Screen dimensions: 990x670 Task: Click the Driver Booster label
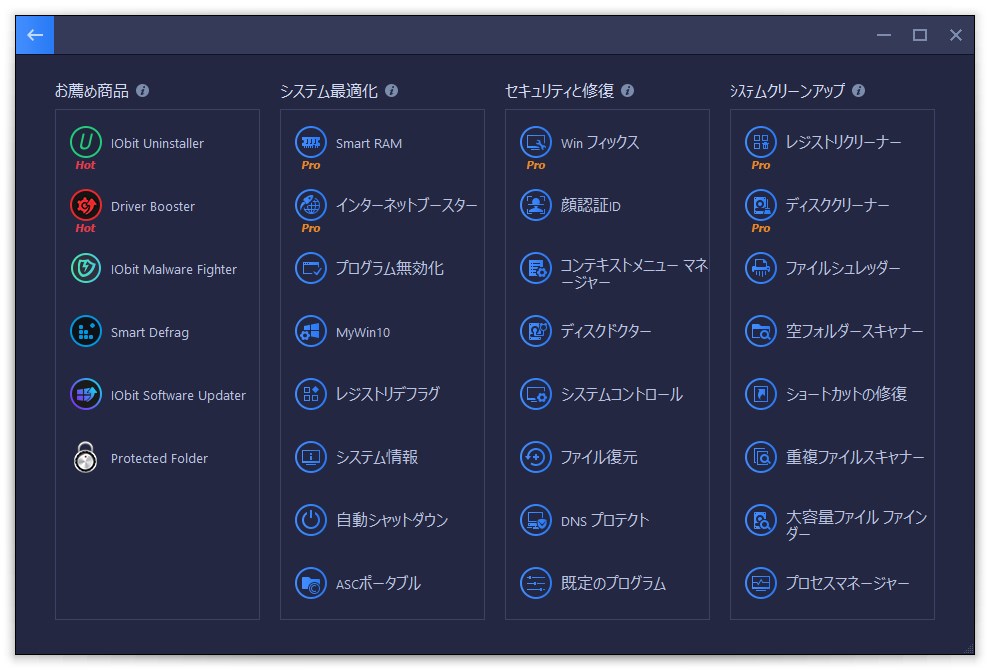pos(153,206)
